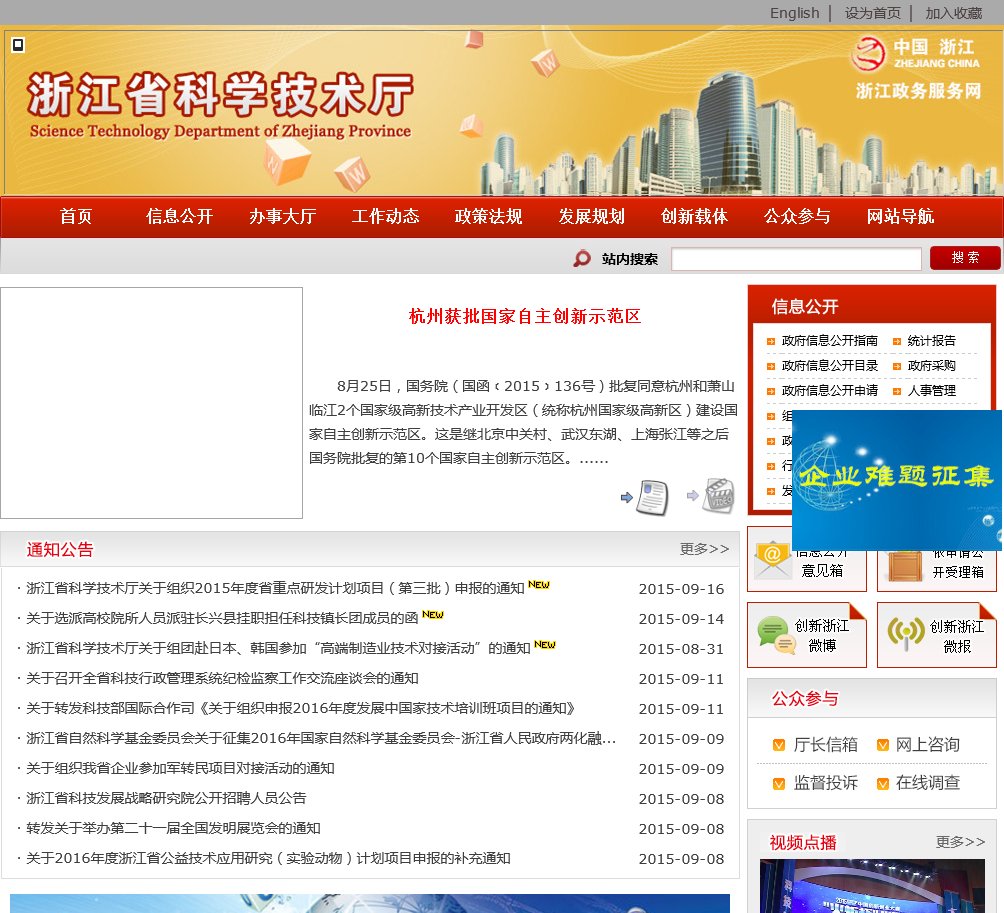Open the 公众参与 navigation menu

tap(797, 216)
